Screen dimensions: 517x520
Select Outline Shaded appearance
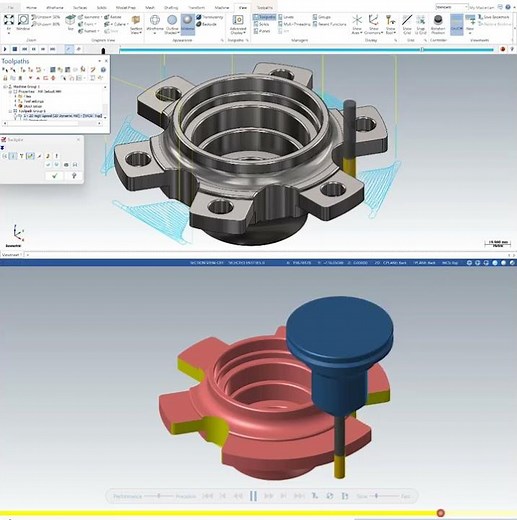click(172, 24)
